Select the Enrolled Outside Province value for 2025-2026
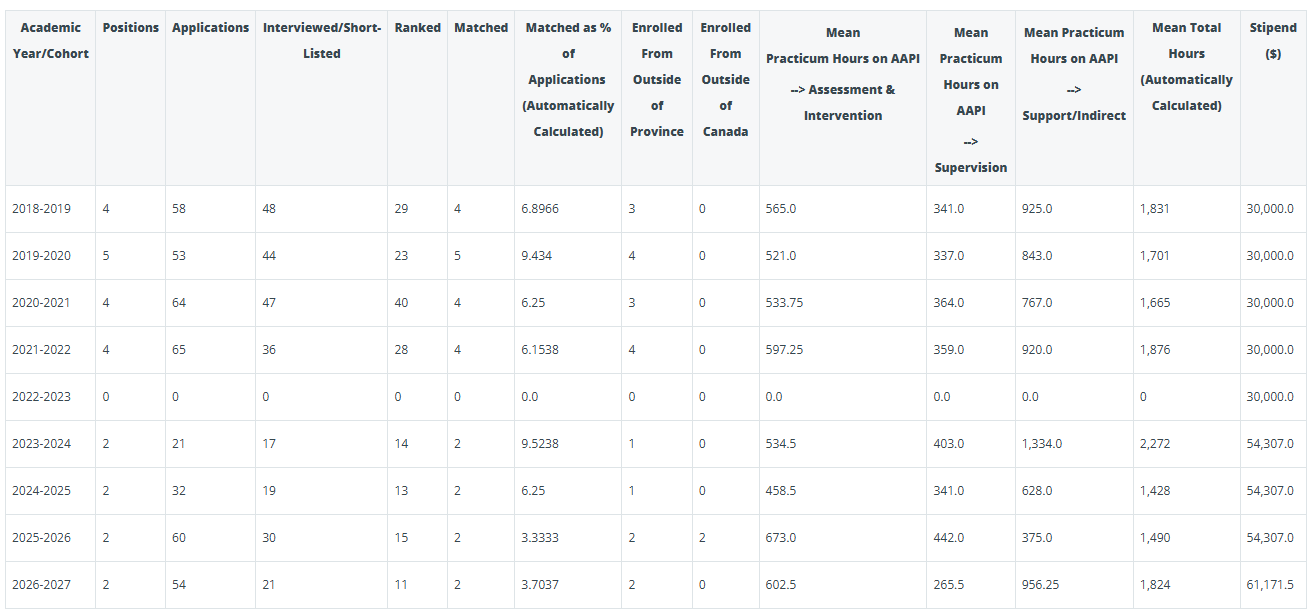The height and width of the screenshot is (616, 1313). 632,538
